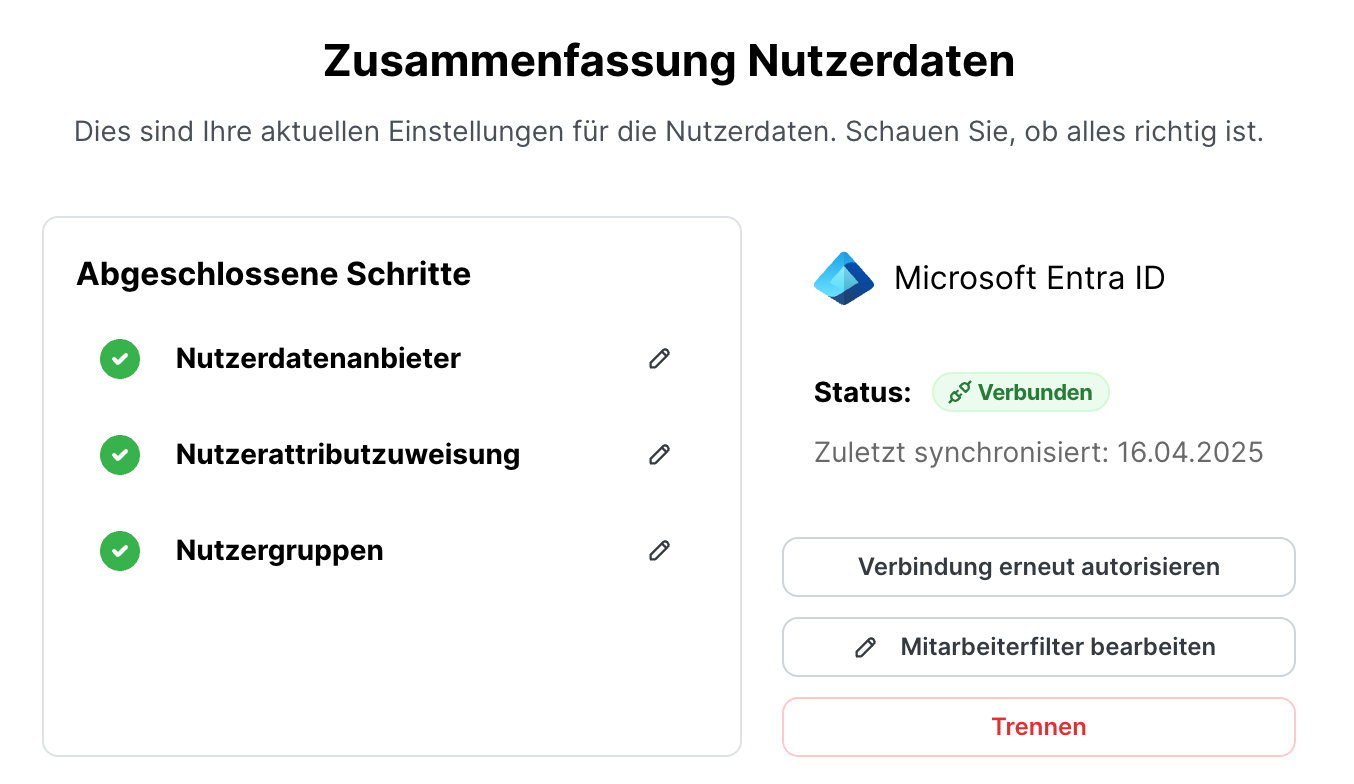This screenshot has height=784, width=1354.
Task: Click the green checkmark beside Nutzerdatenanbieter
Action: (x=119, y=358)
